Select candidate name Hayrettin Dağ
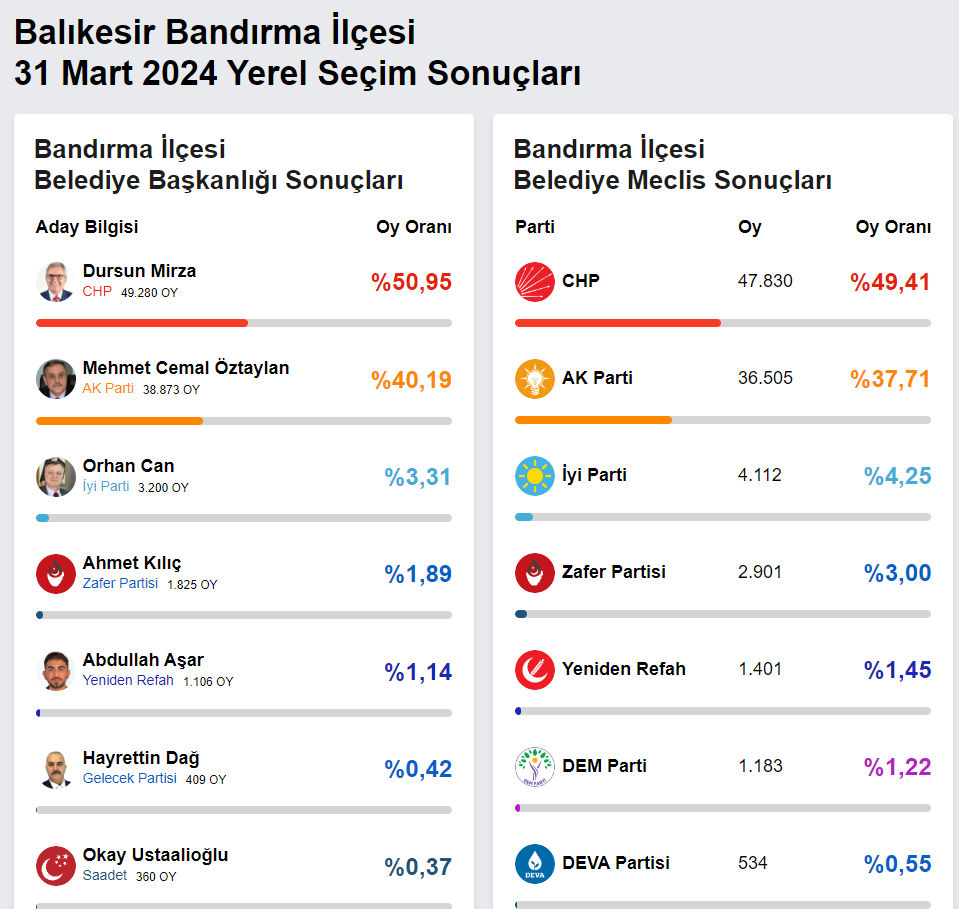The height and width of the screenshot is (909, 959). [141, 758]
